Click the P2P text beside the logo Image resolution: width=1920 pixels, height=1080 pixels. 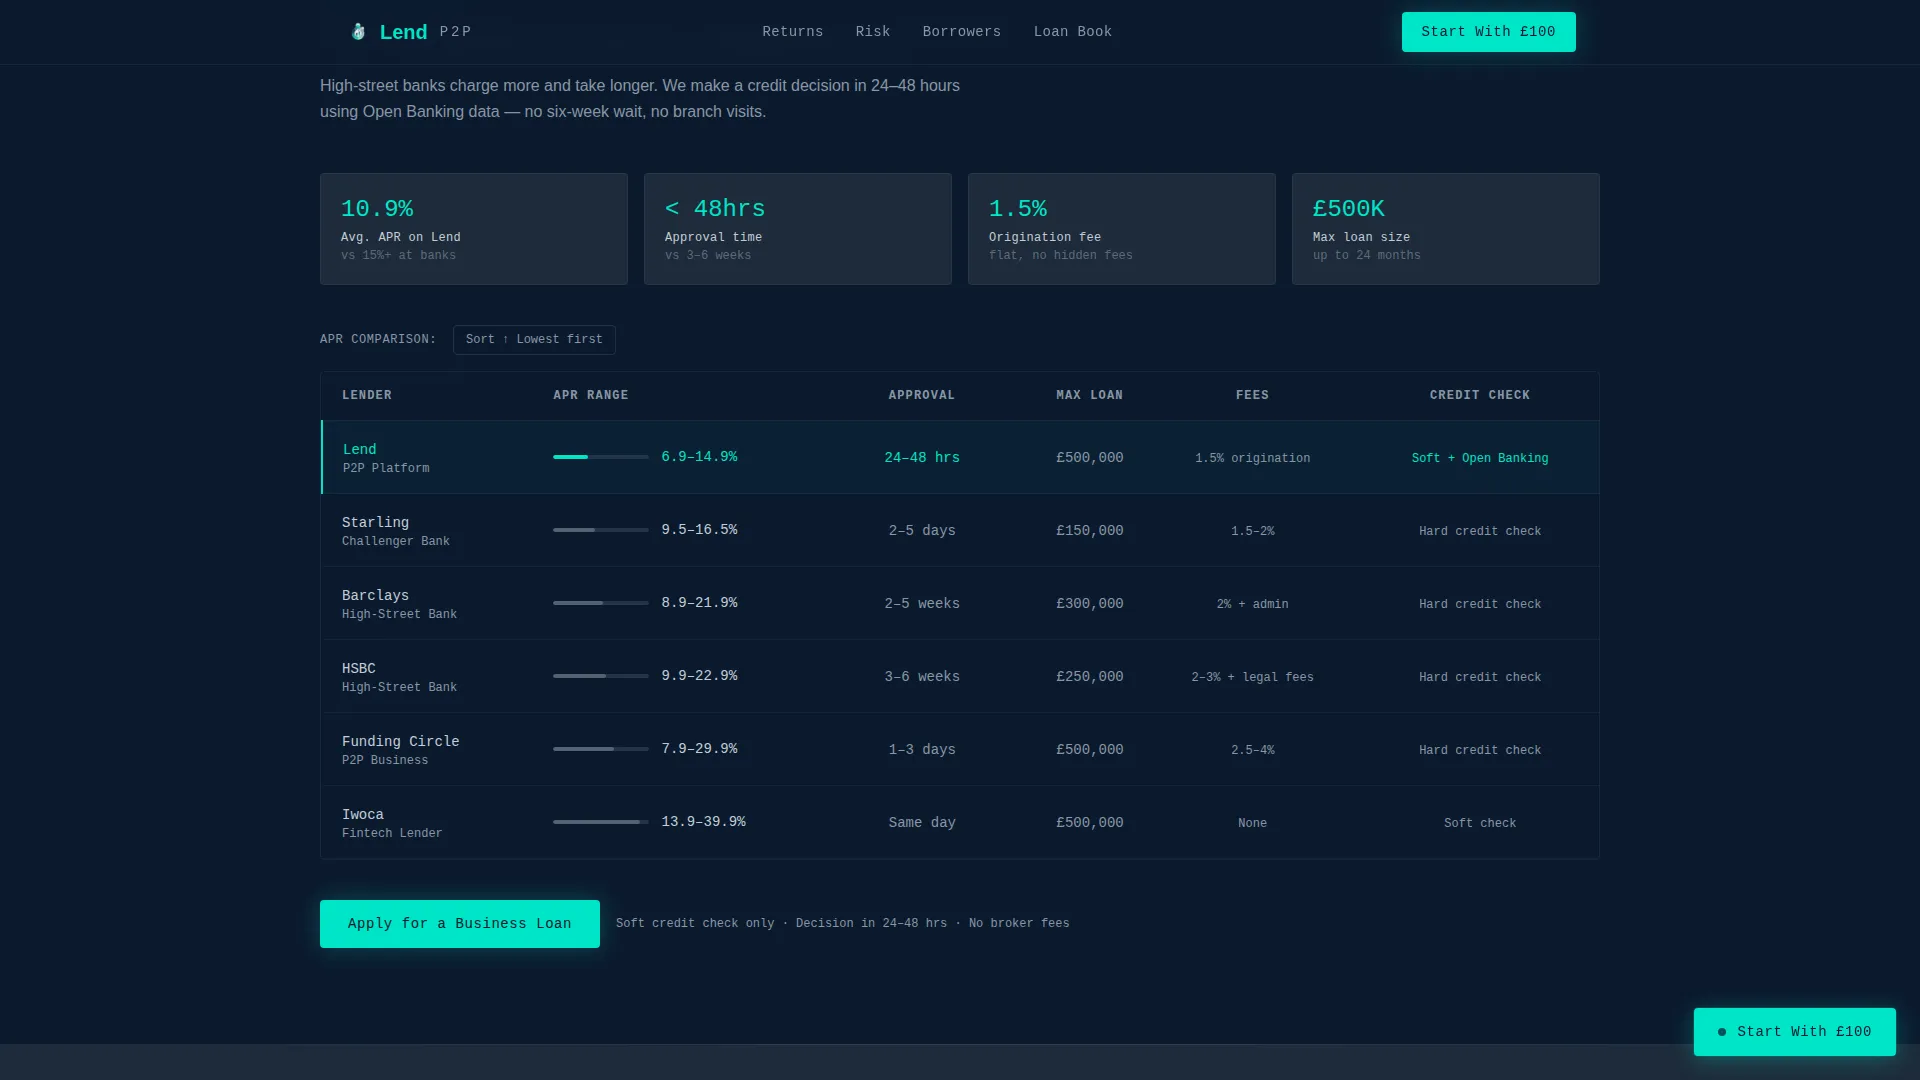pyautogui.click(x=455, y=32)
